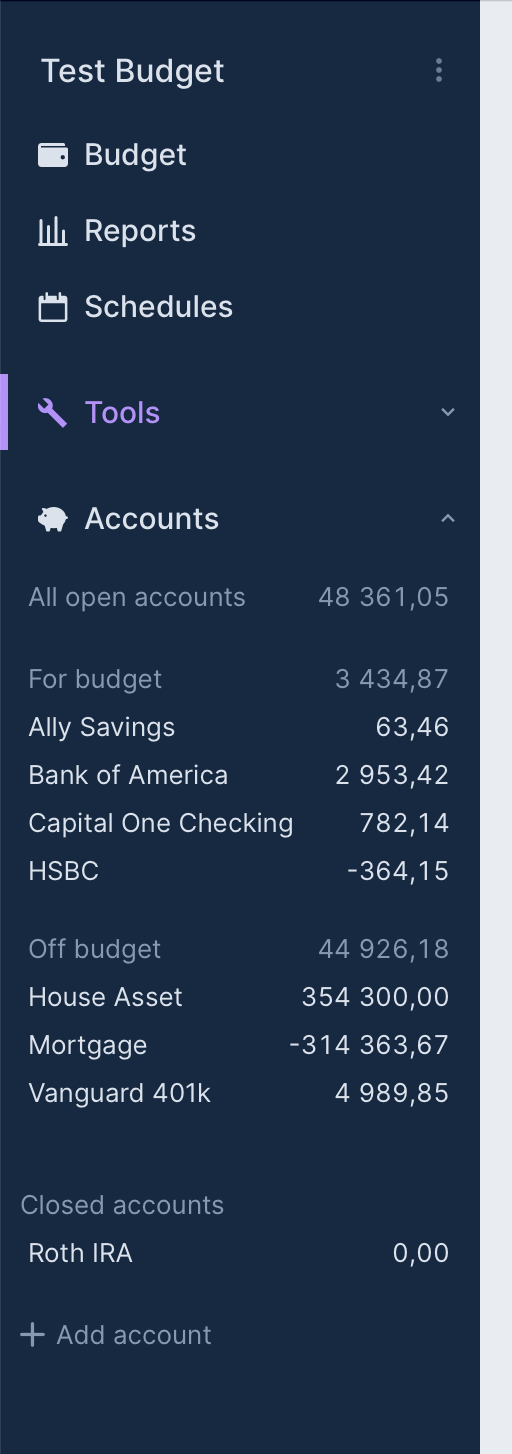
Task: Select All open accounts
Action: click(x=240, y=597)
